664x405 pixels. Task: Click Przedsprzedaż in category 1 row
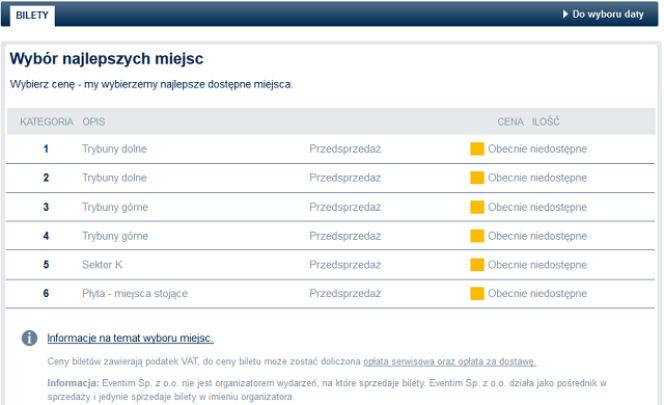pyautogui.click(x=345, y=149)
